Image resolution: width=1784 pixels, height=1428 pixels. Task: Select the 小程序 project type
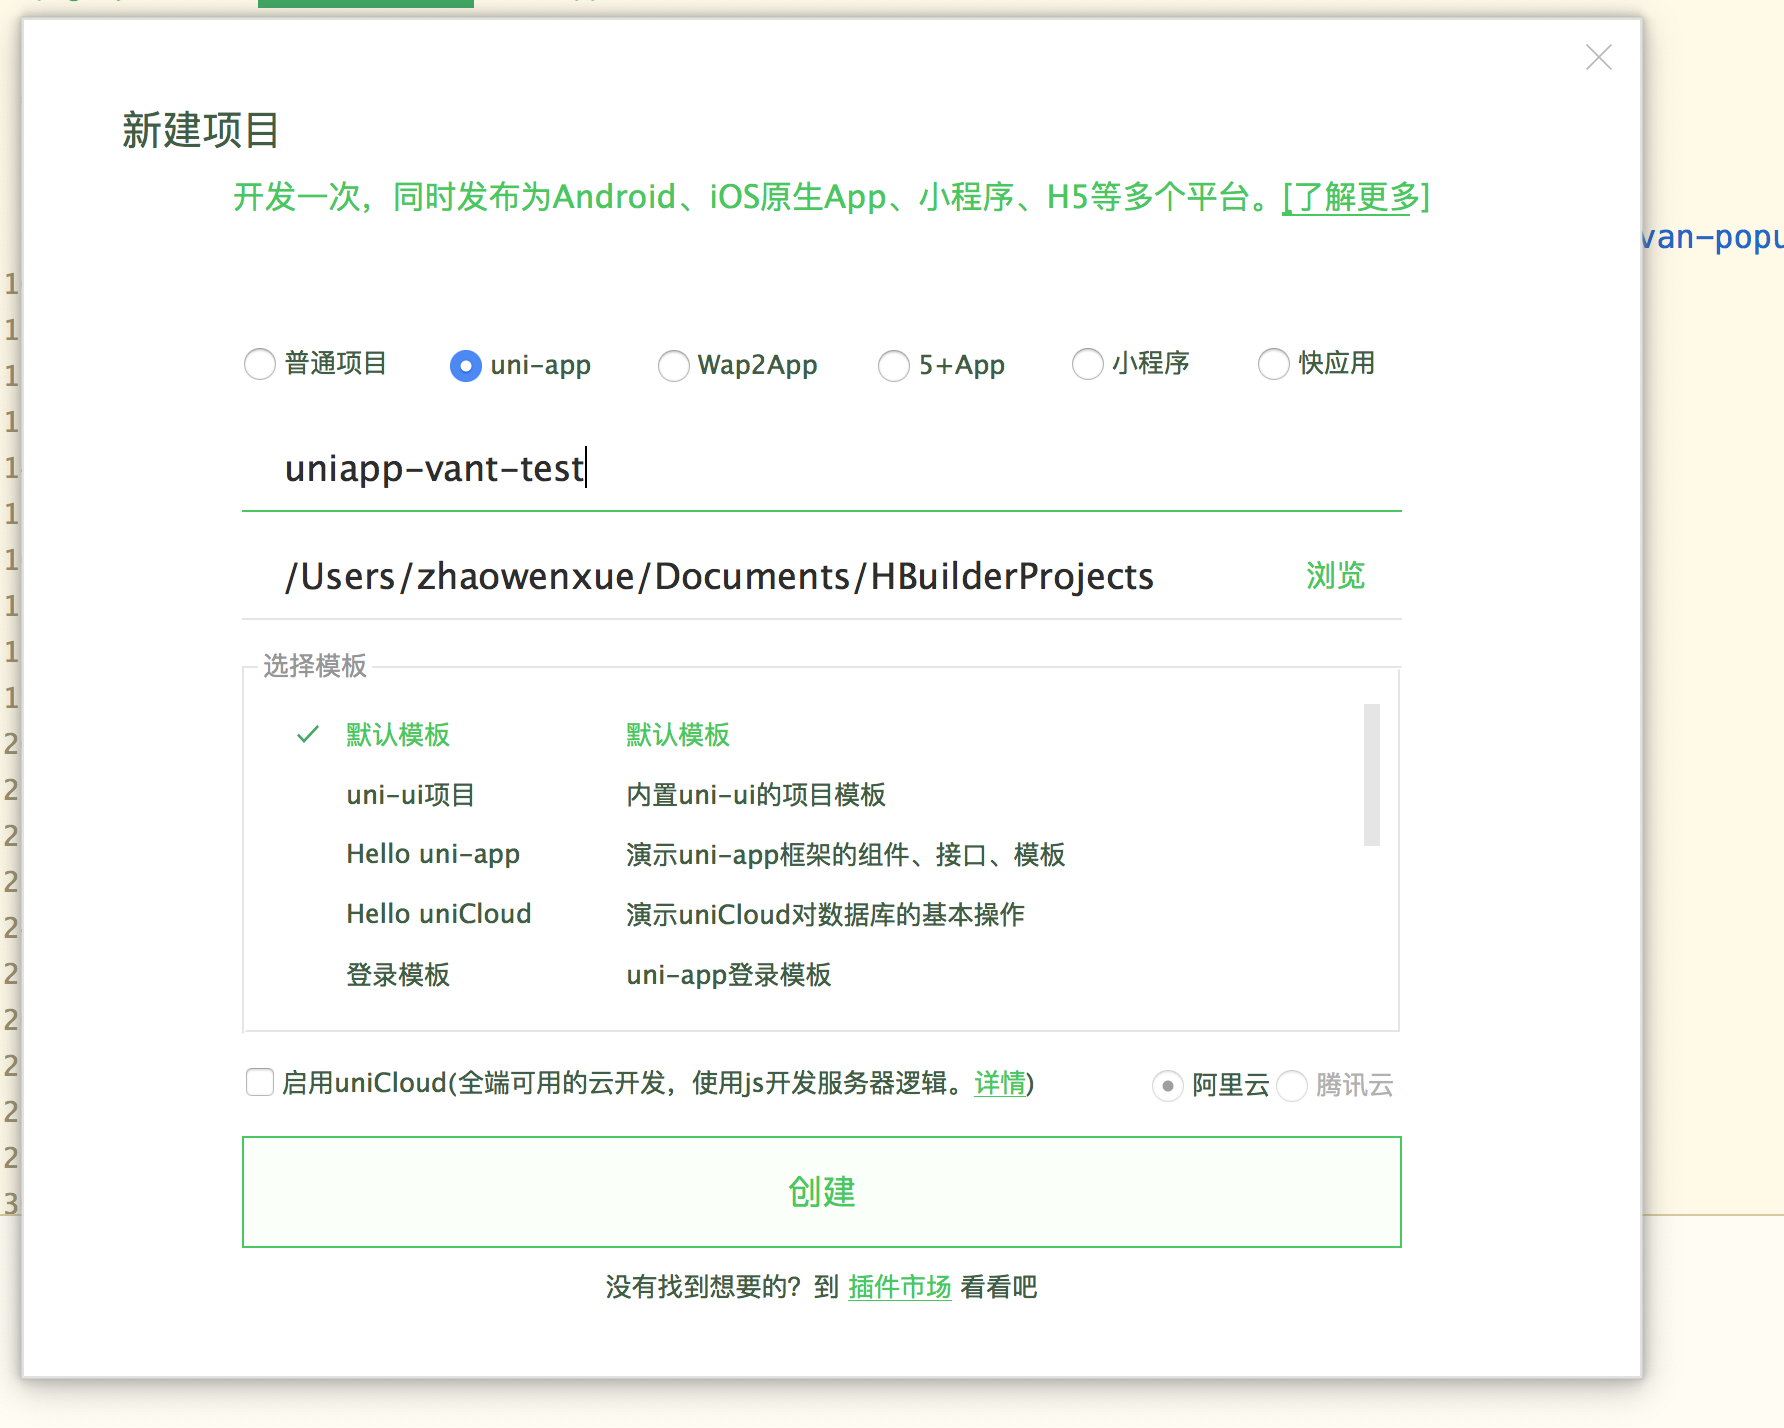click(1087, 365)
